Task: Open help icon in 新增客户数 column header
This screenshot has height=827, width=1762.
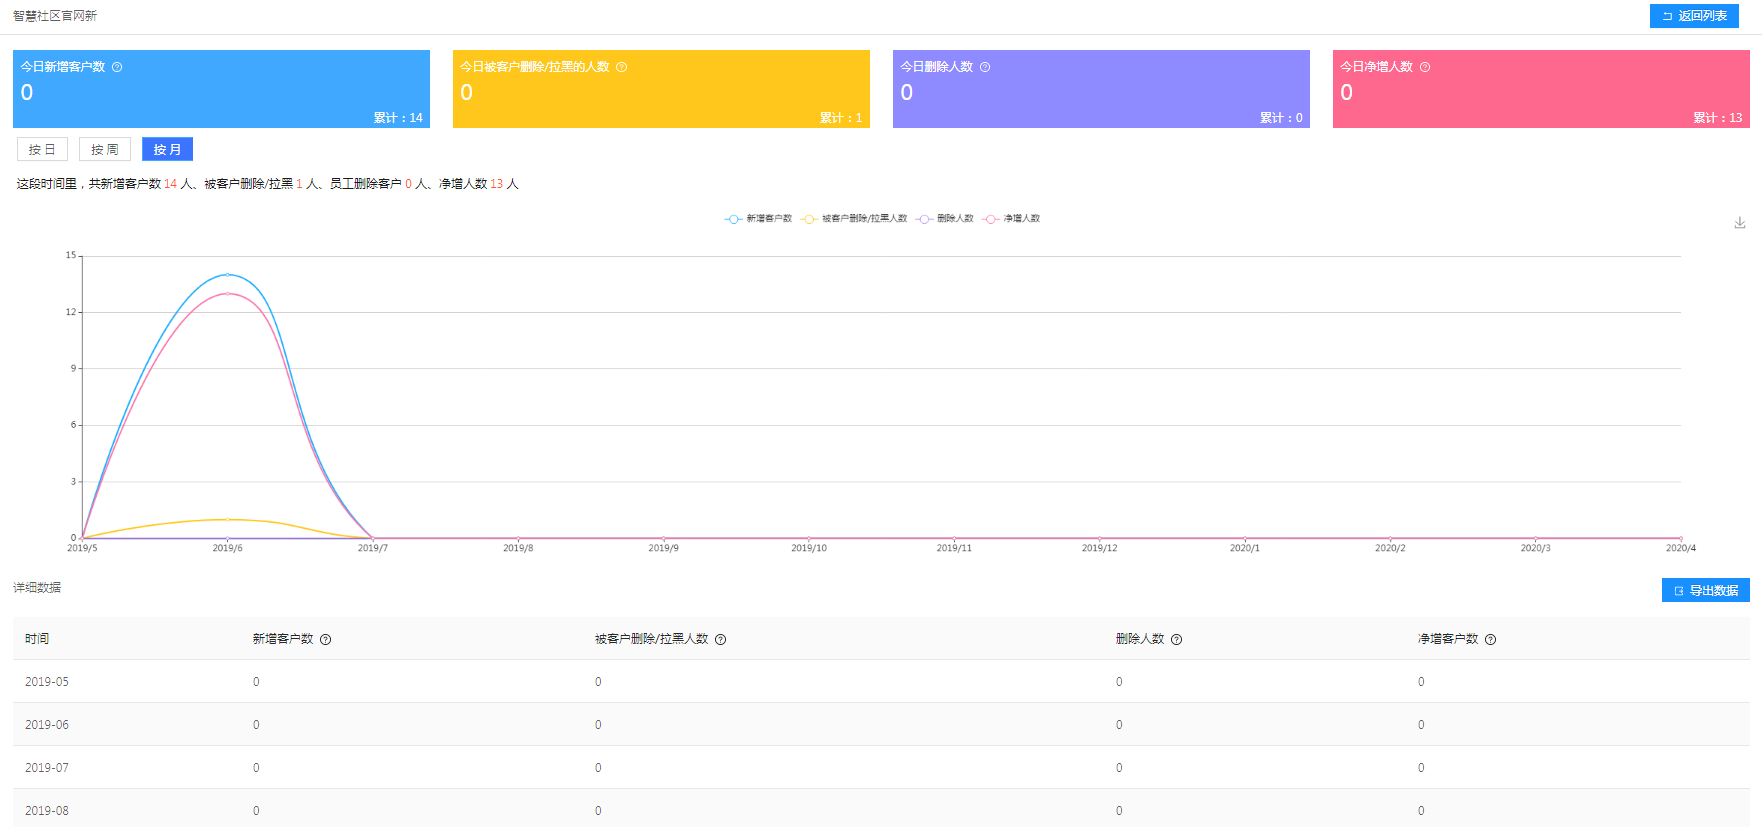Action: click(x=325, y=640)
